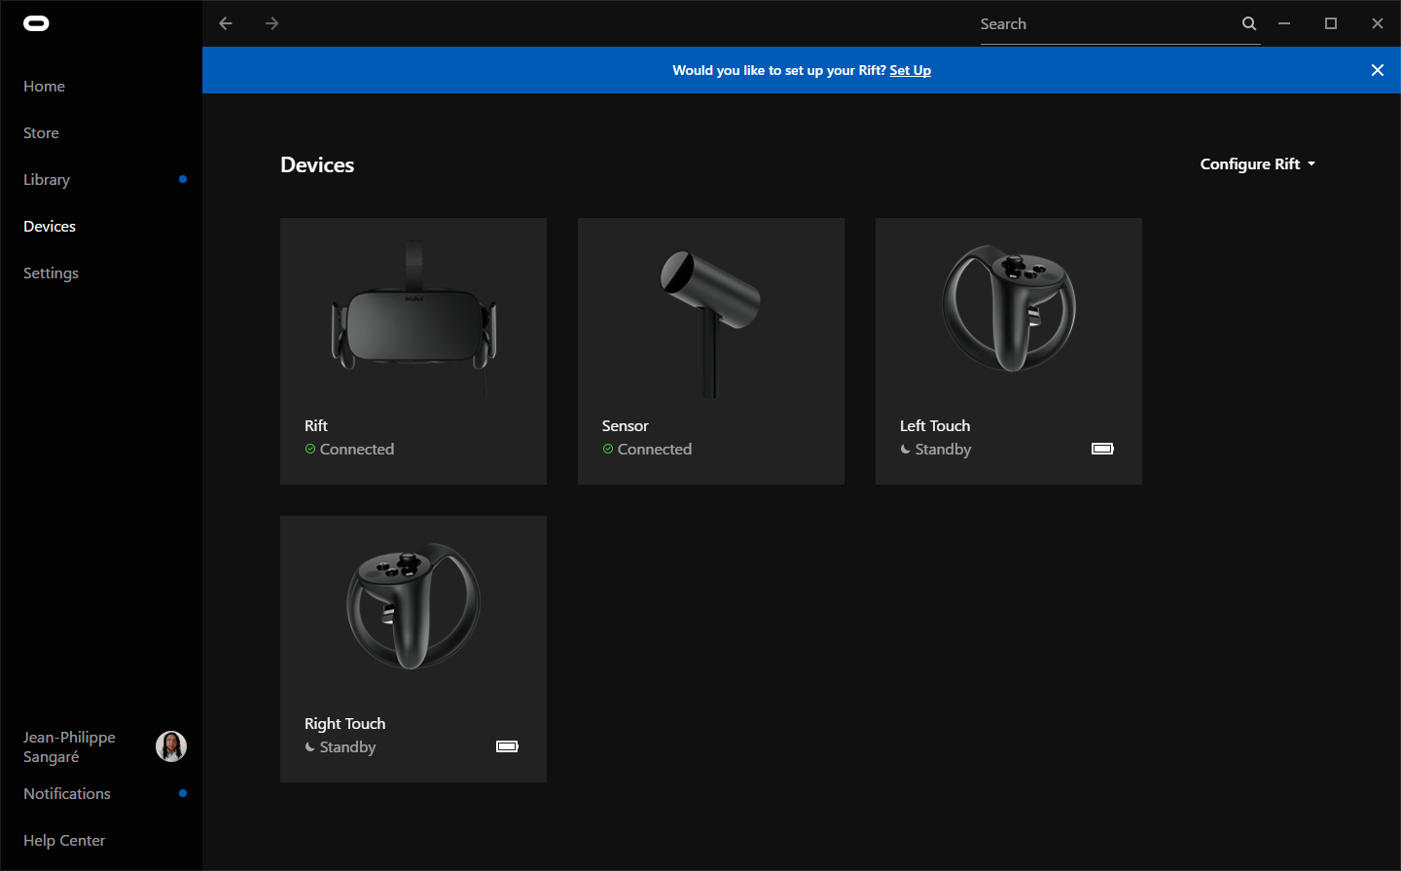This screenshot has height=871, width=1401.
Task: Click the Right Touch name label
Action: point(345,724)
